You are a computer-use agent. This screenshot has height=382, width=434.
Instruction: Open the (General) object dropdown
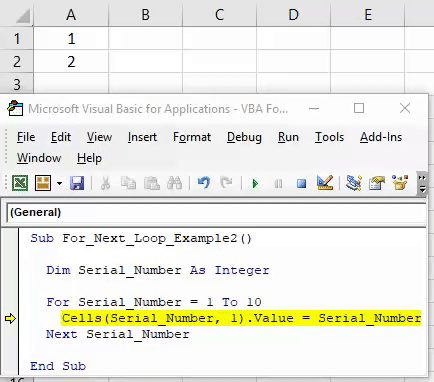[216, 212]
